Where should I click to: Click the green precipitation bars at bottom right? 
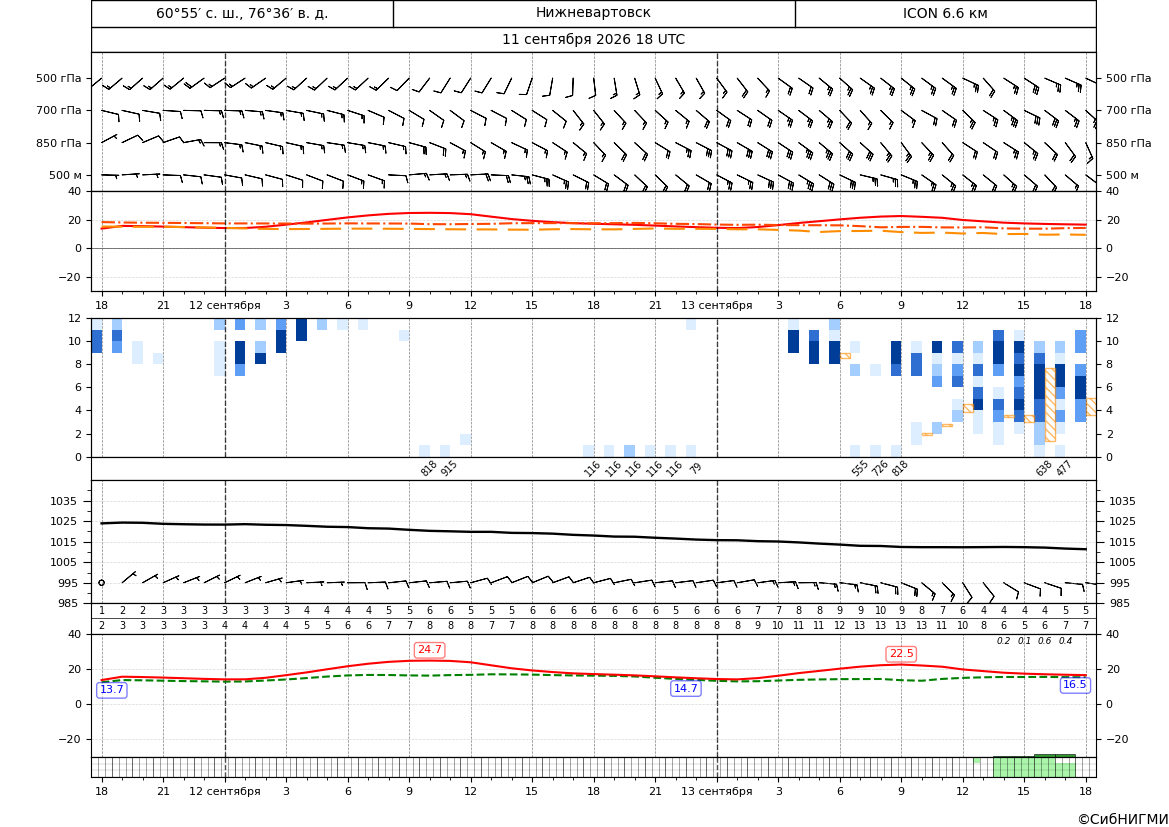1034,766
